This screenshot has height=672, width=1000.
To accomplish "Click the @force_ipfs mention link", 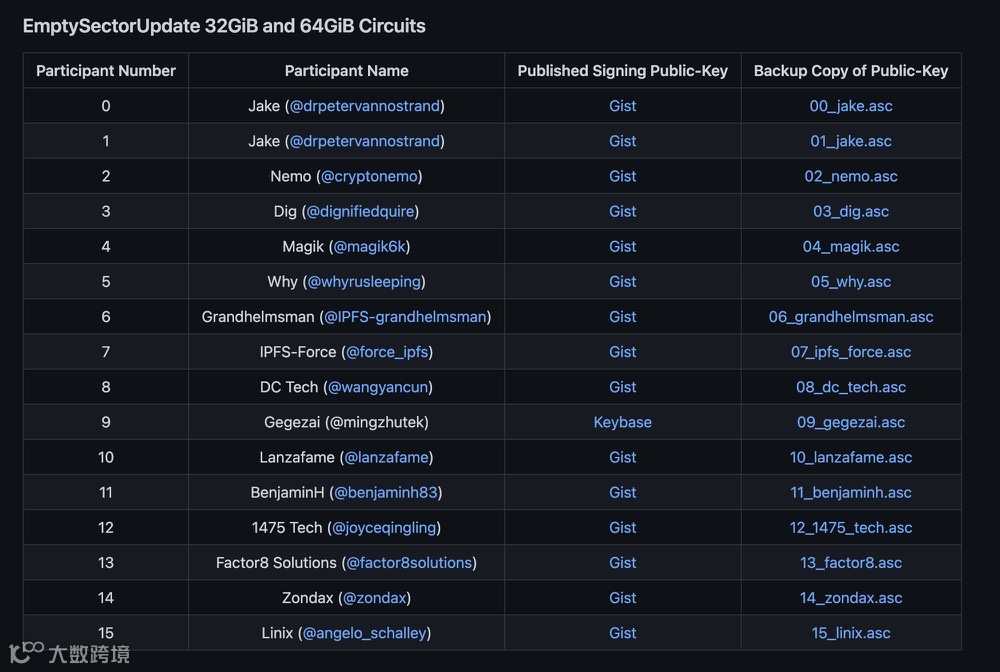I will 389,352.
